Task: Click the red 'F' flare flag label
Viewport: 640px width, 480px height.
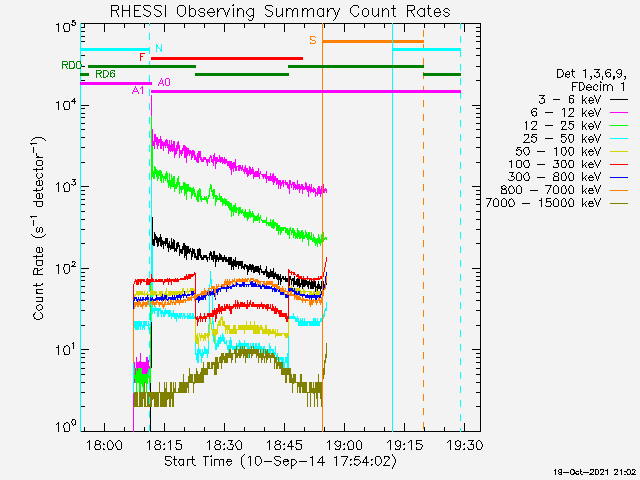Action: (x=142, y=57)
